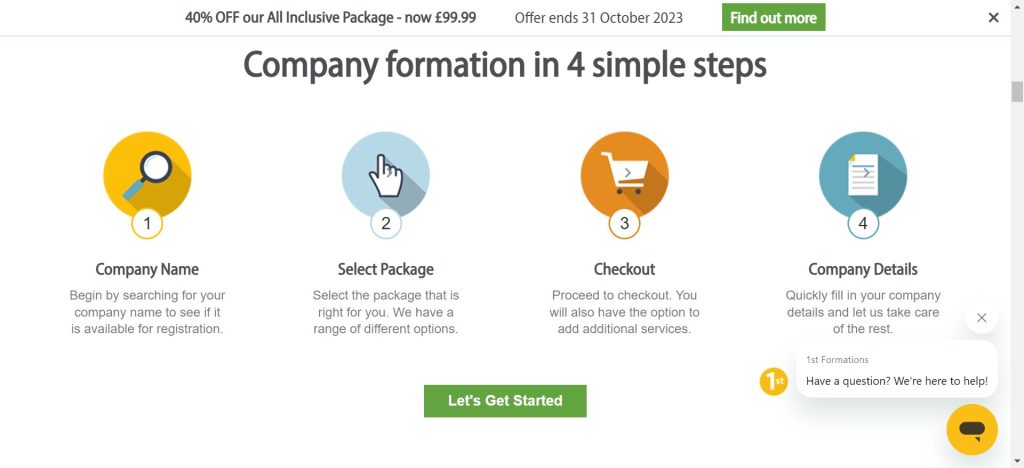Click the magnifying glass Company Name icon
The height and width of the screenshot is (468, 1024).
tap(147, 174)
